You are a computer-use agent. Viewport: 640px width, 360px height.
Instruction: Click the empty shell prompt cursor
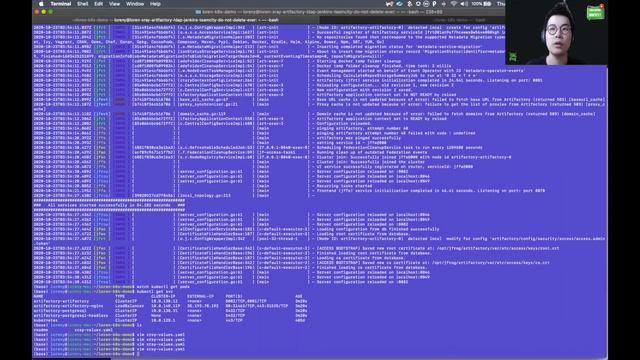(138, 354)
